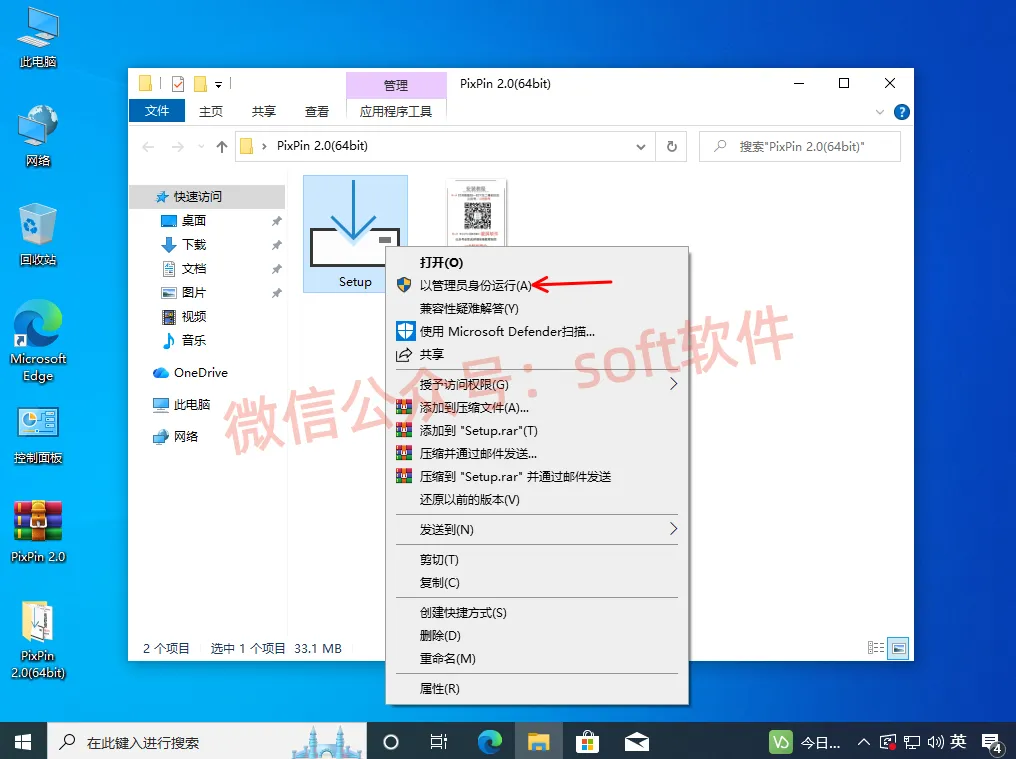Open the 网络 desktop icon
1016x759 pixels.
click(x=38, y=136)
